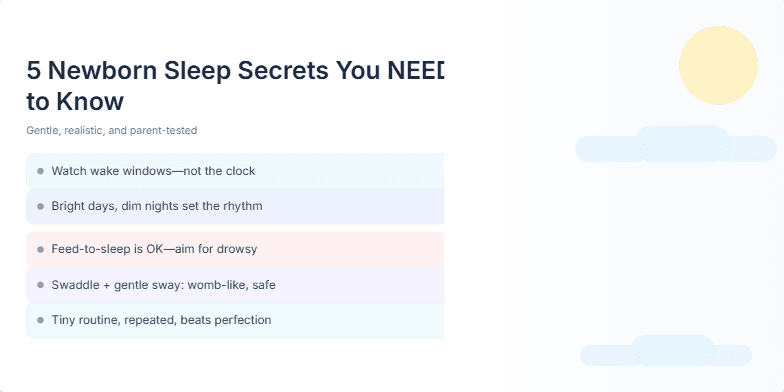This screenshot has width=784, height=392.
Task: Click bullet dot beside 'Feed-to-sleep is OK'
Action: (x=40, y=250)
